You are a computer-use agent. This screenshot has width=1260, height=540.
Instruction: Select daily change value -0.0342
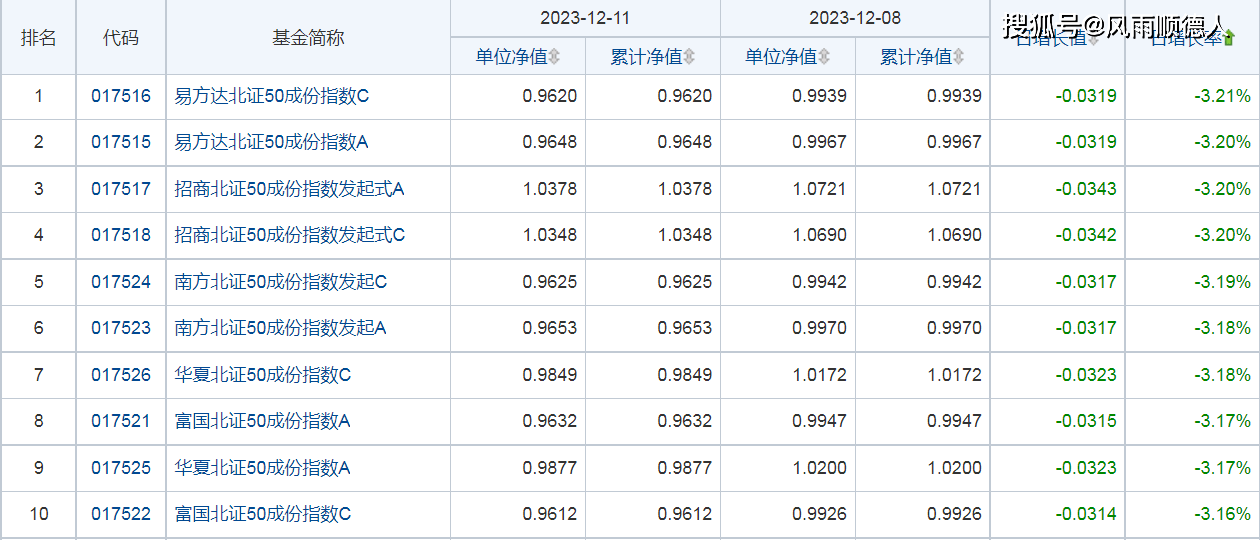[x=1086, y=235]
